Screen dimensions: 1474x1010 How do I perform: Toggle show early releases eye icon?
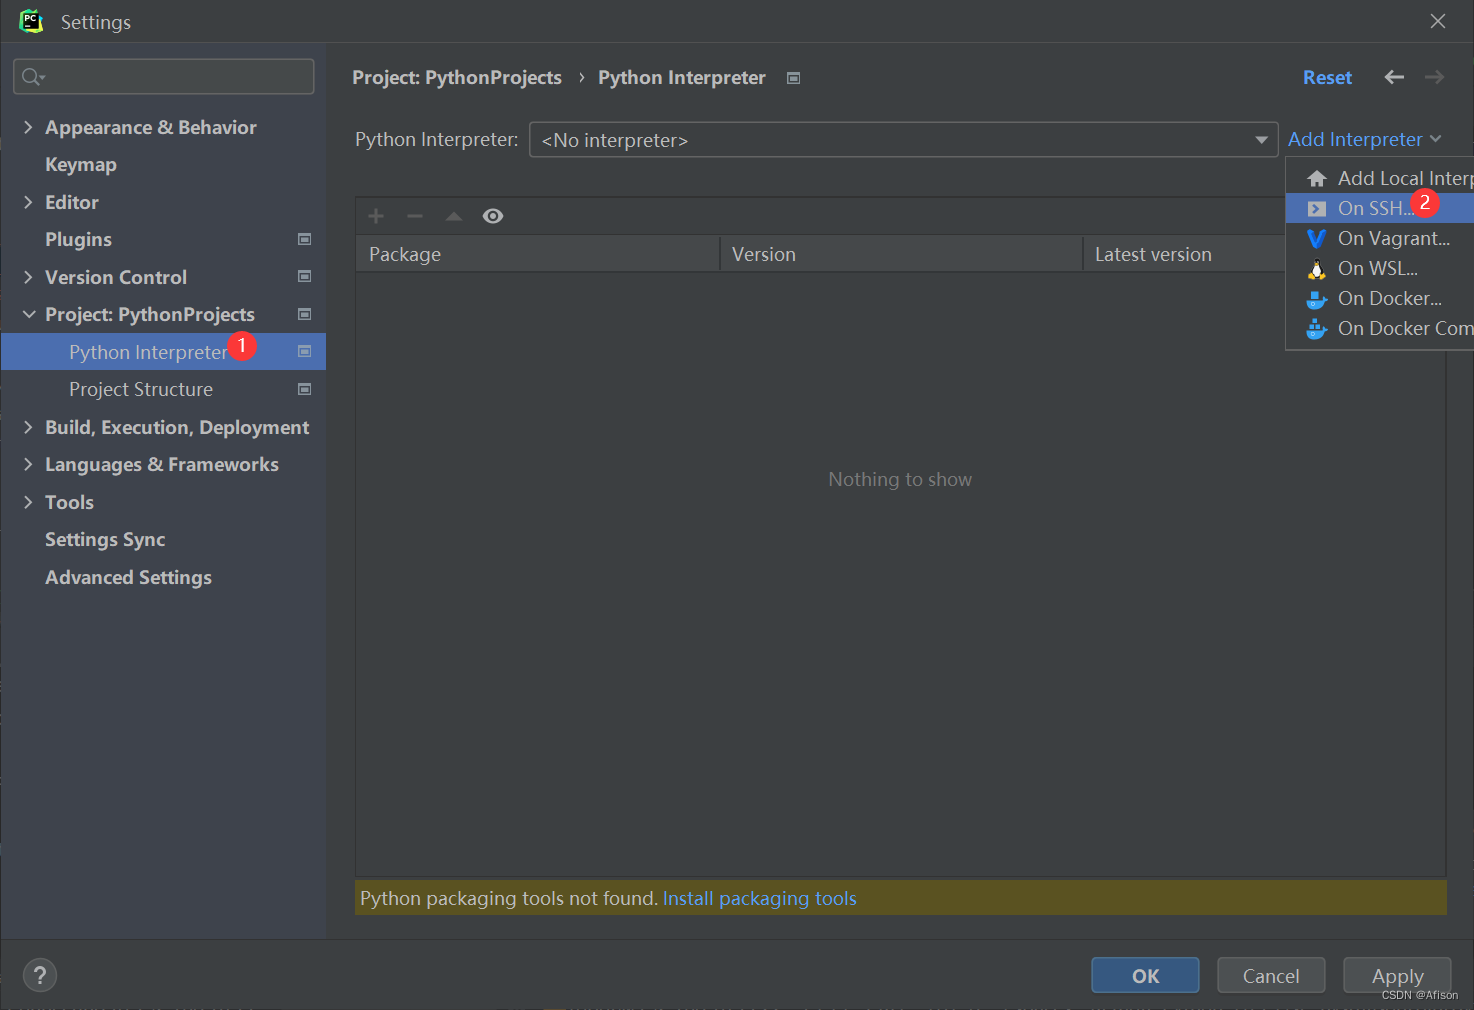click(x=493, y=216)
